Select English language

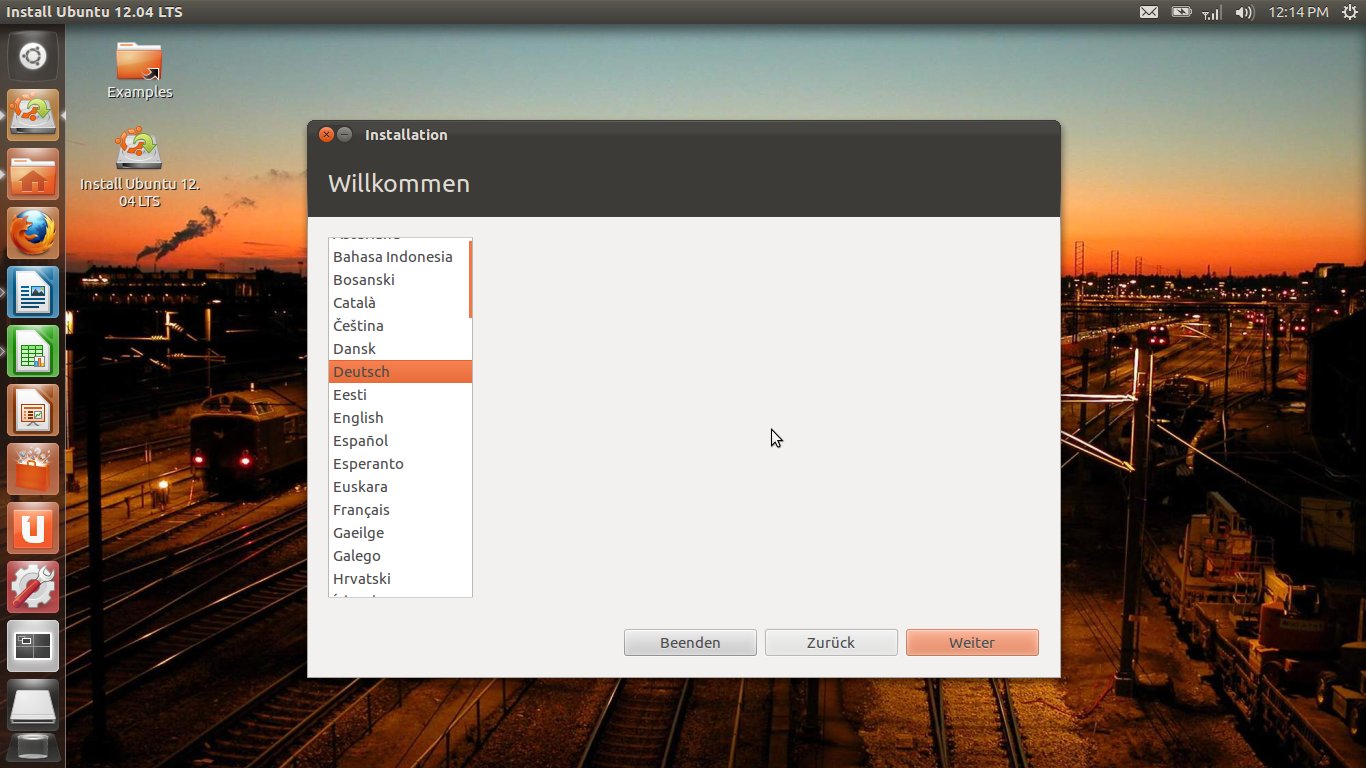[399, 418]
